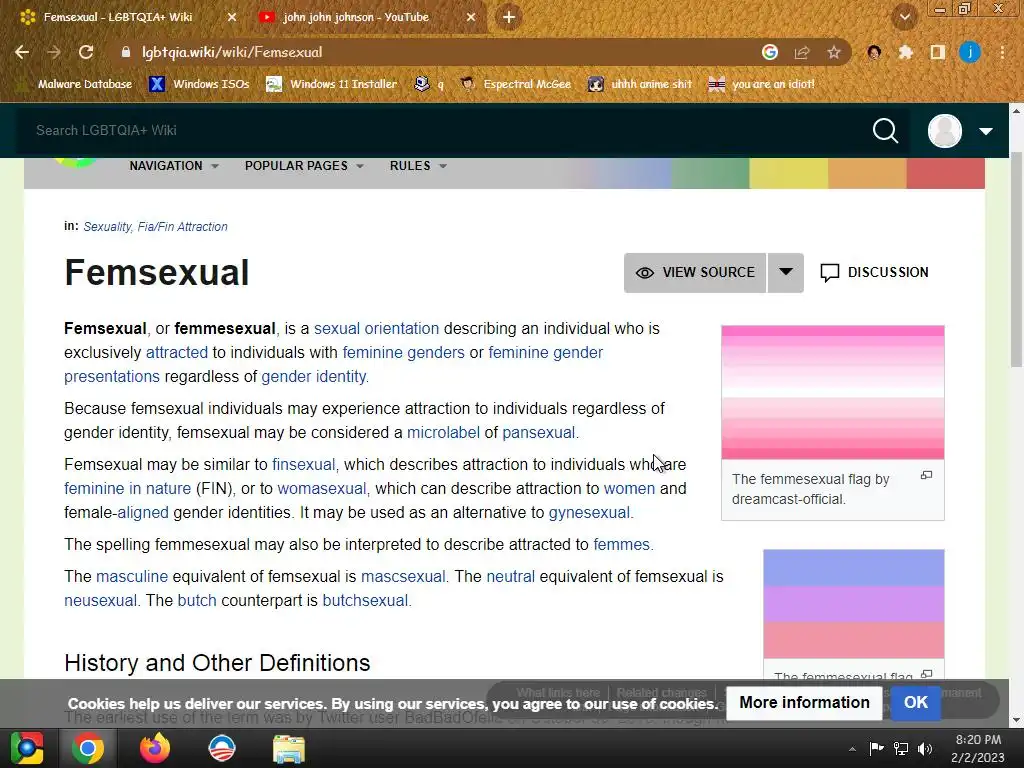Click the wiki search magnifier icon
This screenshot has height=768, width=1024.
coord(886,131)
